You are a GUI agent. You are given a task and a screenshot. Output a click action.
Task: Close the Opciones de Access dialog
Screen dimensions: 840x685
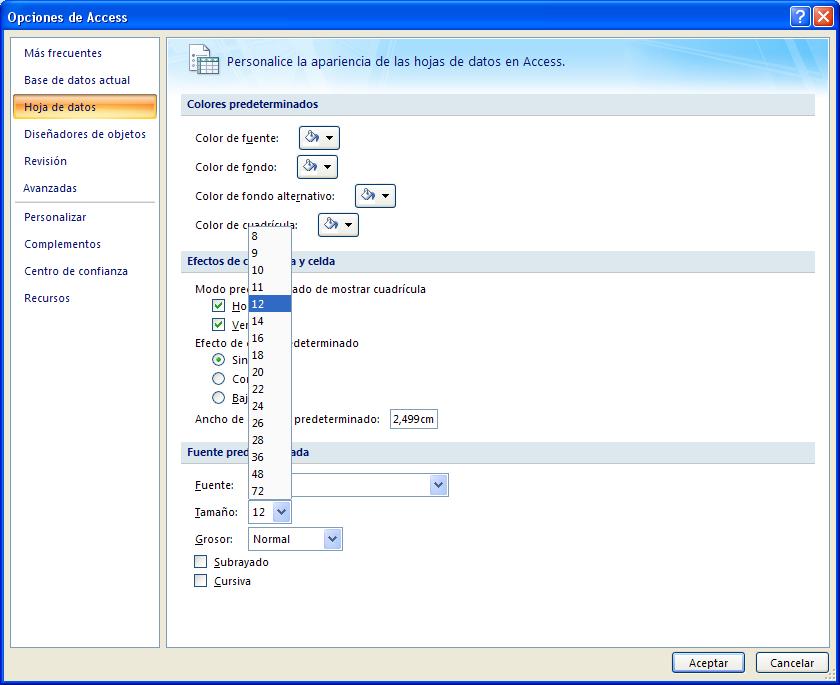pos(823,17)
